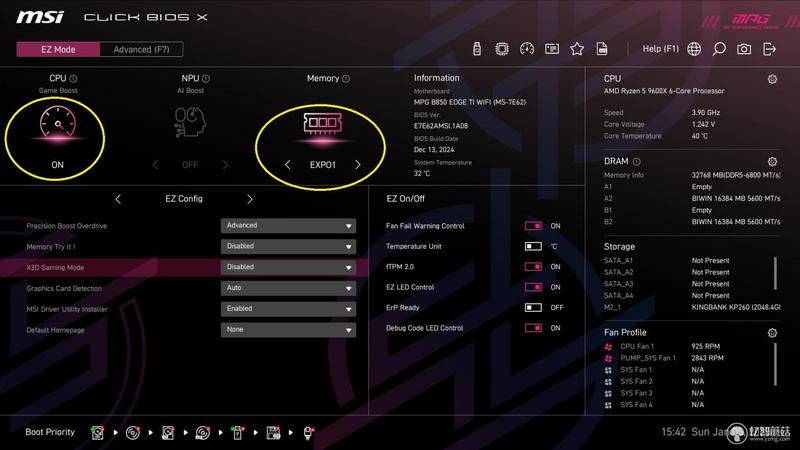Open the profile save file icon
The height and width of the screenshot is (450, 800).
coord(602,49)
